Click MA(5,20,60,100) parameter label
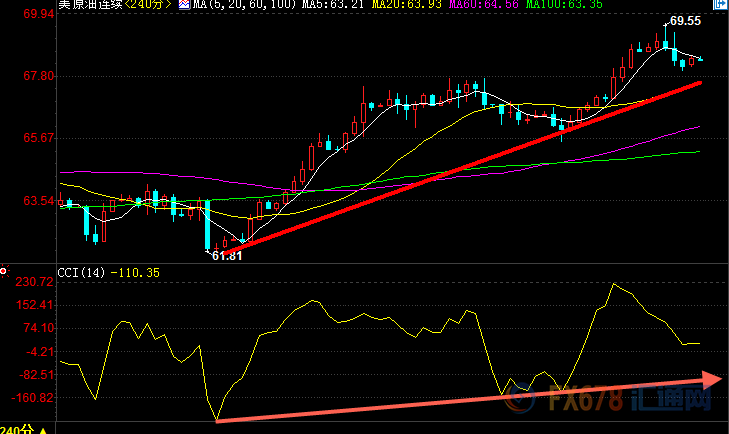729x434 pixels. (x=245, y=4)
